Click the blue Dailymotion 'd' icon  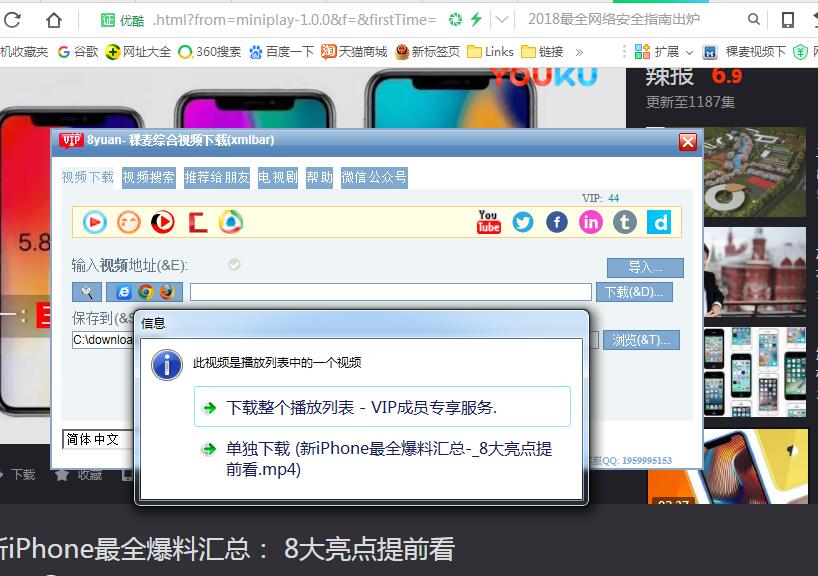pyautogui.click(x=659, y=222)
